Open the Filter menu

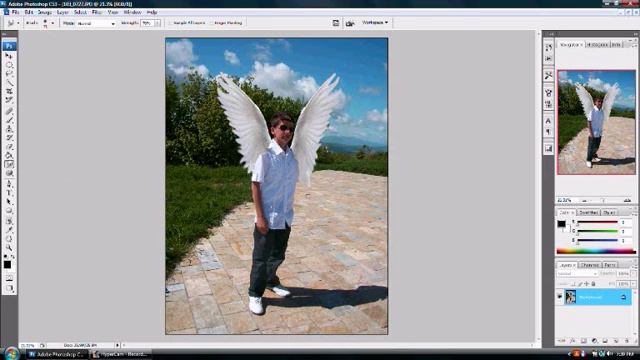[96, 13]
